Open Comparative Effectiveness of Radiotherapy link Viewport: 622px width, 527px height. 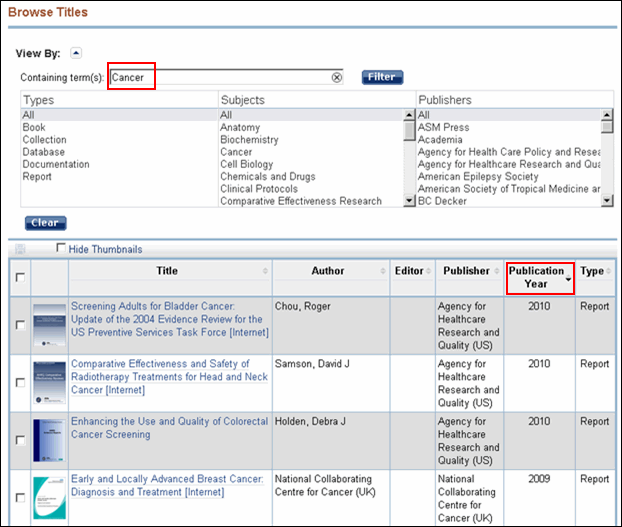click(169, 377)
